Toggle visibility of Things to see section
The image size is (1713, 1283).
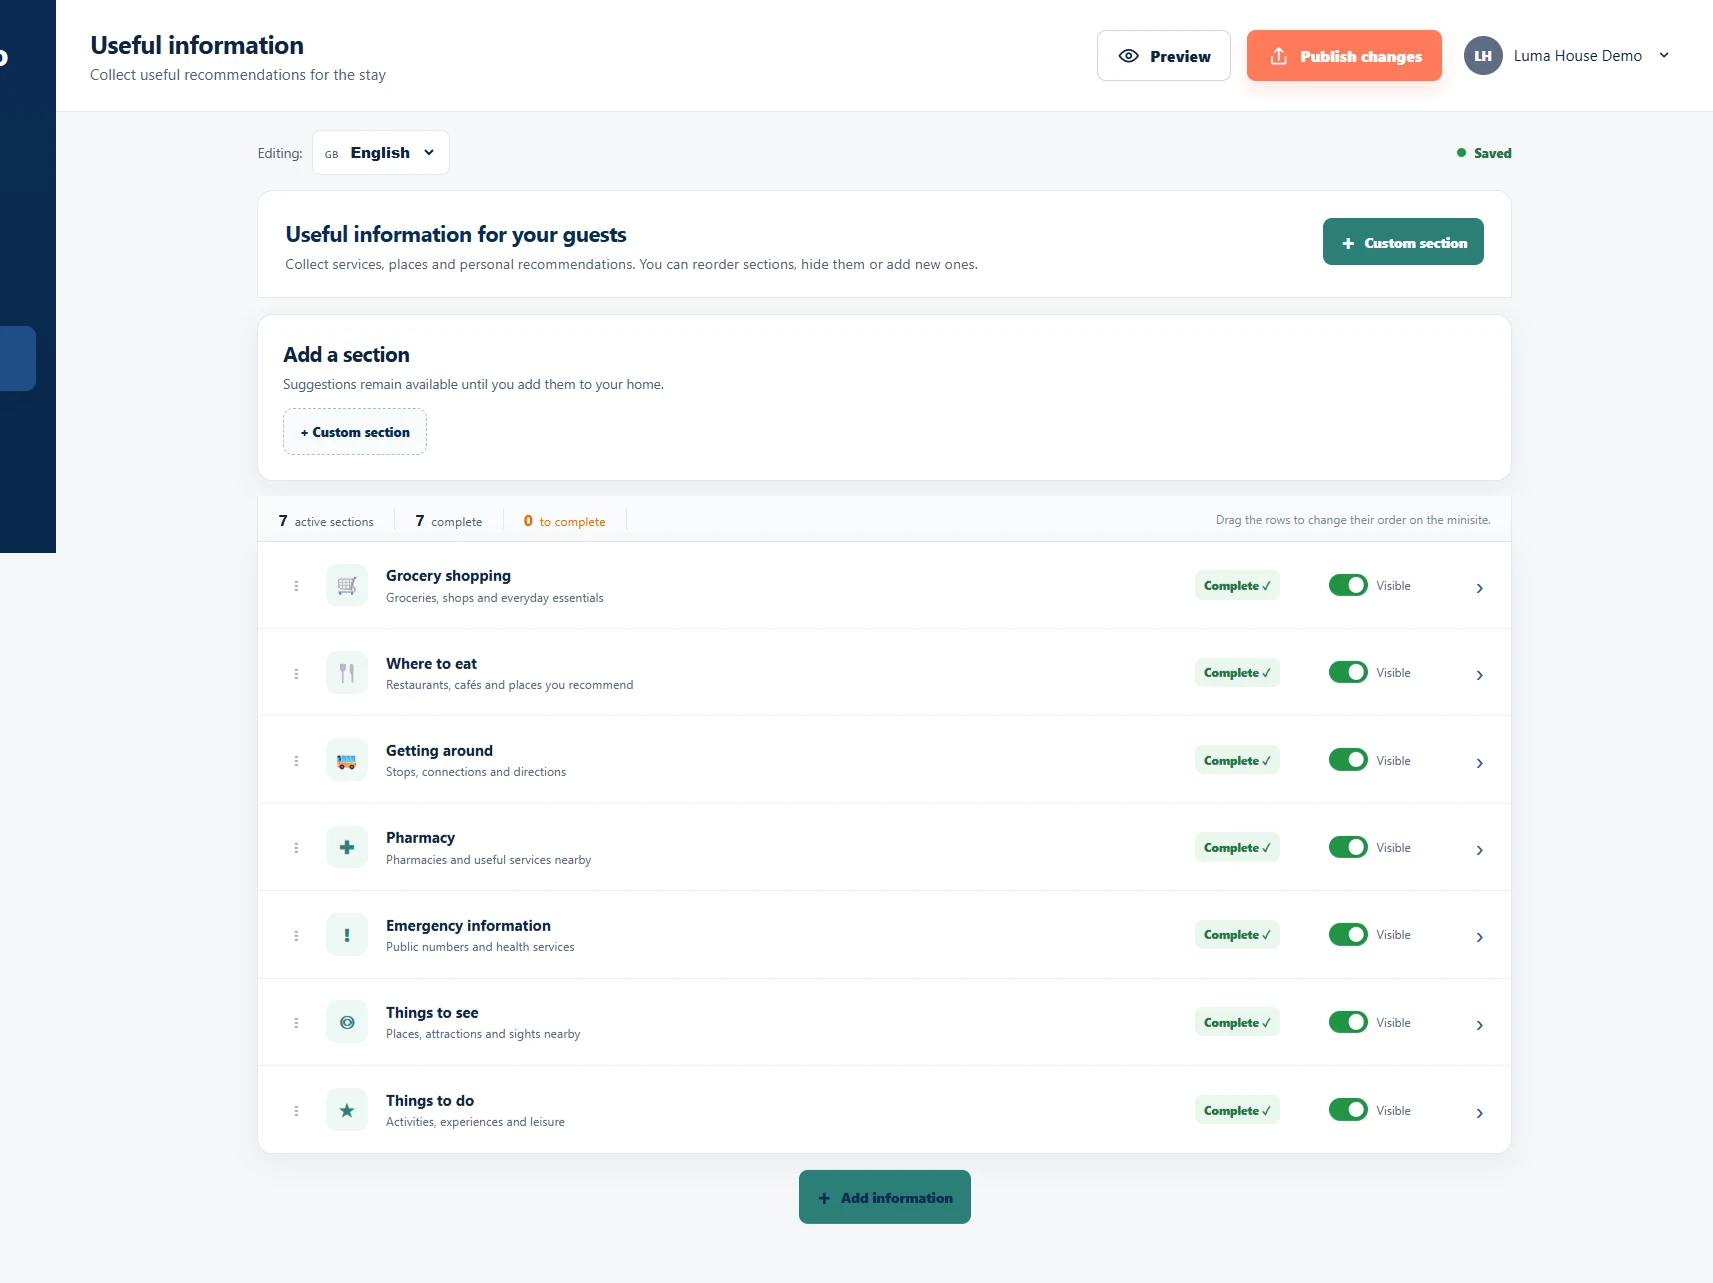point(1348,1022)
